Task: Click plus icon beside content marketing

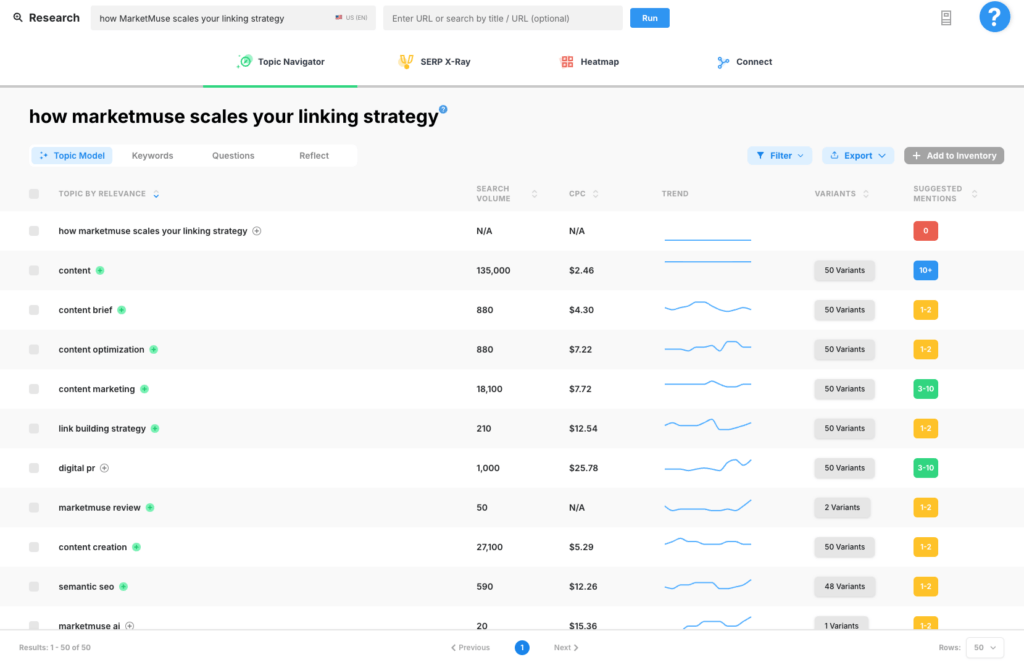Action: (144, 389)
